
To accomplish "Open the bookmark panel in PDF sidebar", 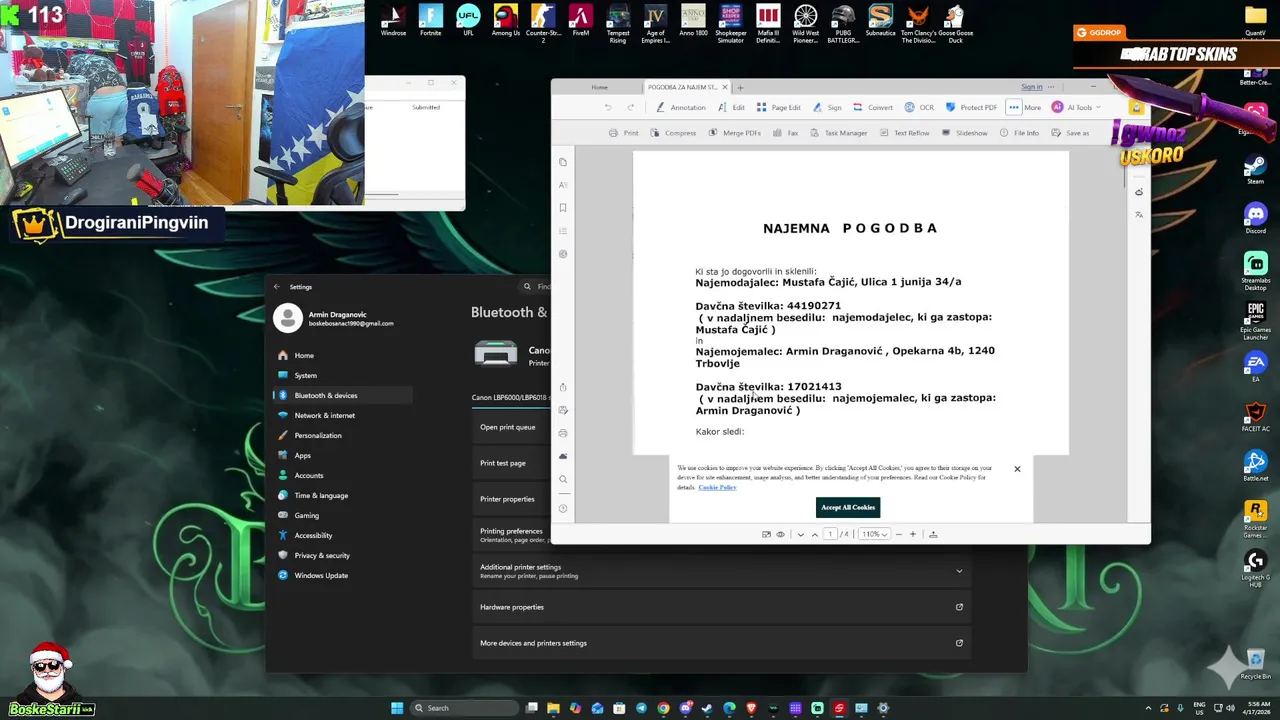I will pos(563,208).
